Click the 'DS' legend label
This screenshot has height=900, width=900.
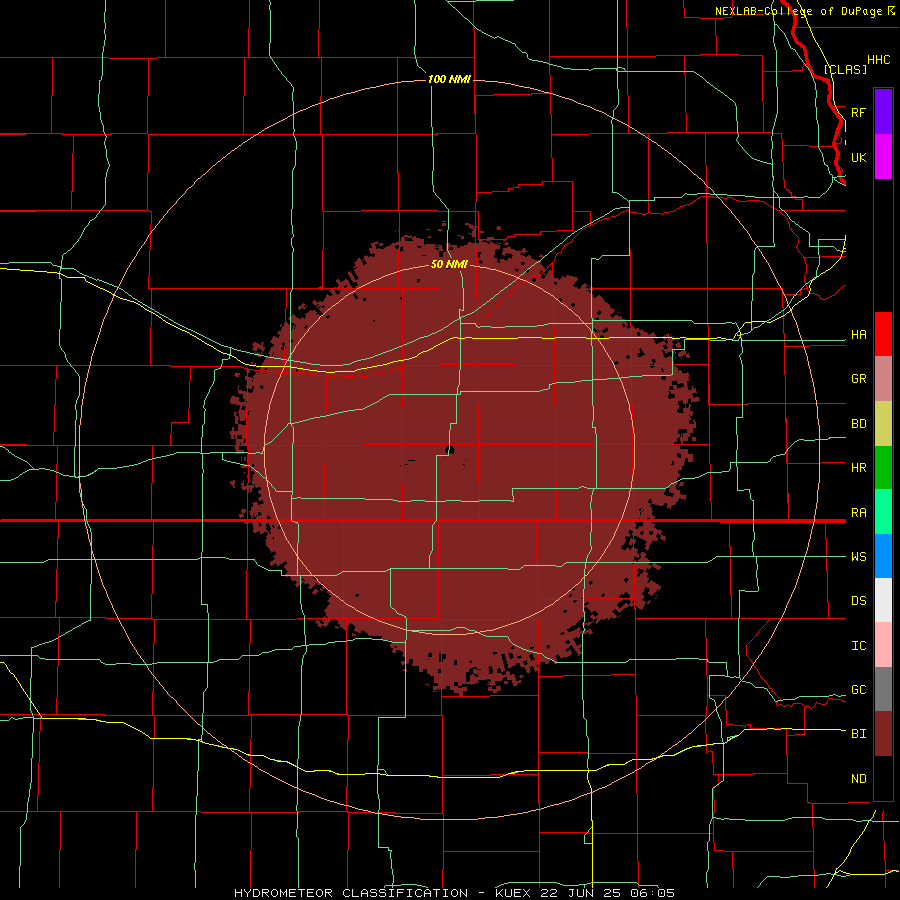point(858,601)
